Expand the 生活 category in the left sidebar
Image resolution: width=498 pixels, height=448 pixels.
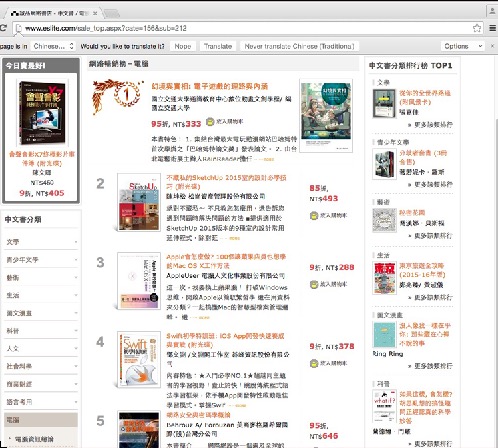coord(41,295)
